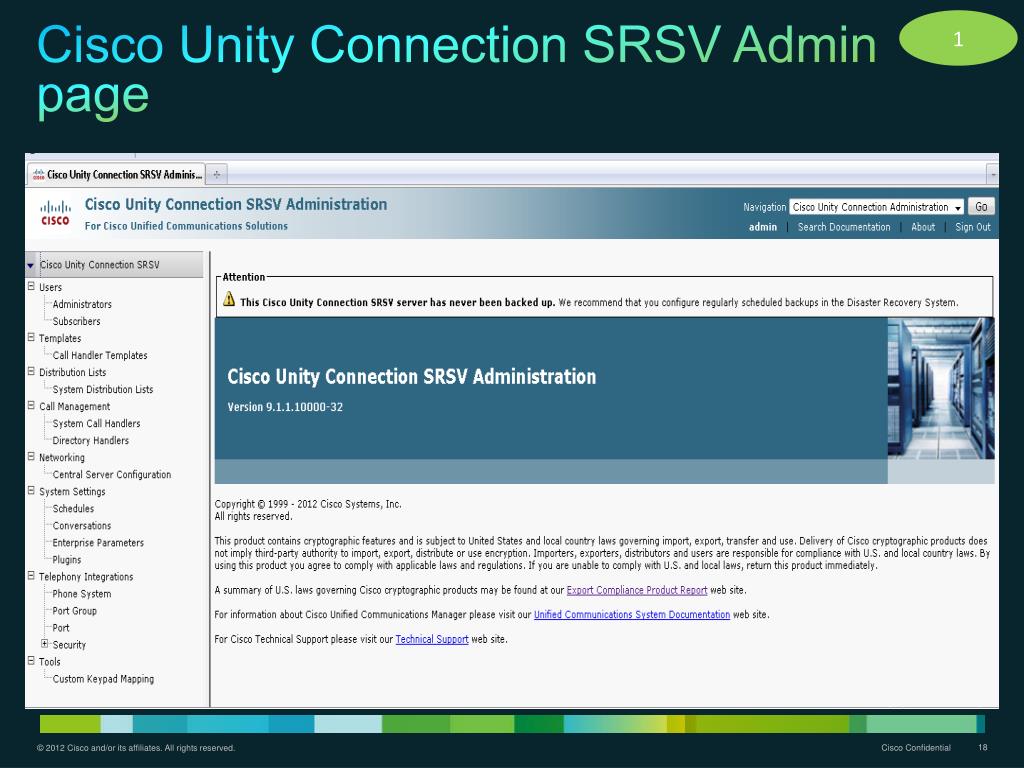Click the Copyright 1999 - 2012 Cisco Systems text
Screen dimensions: 1024x768
tap(308, 504)
